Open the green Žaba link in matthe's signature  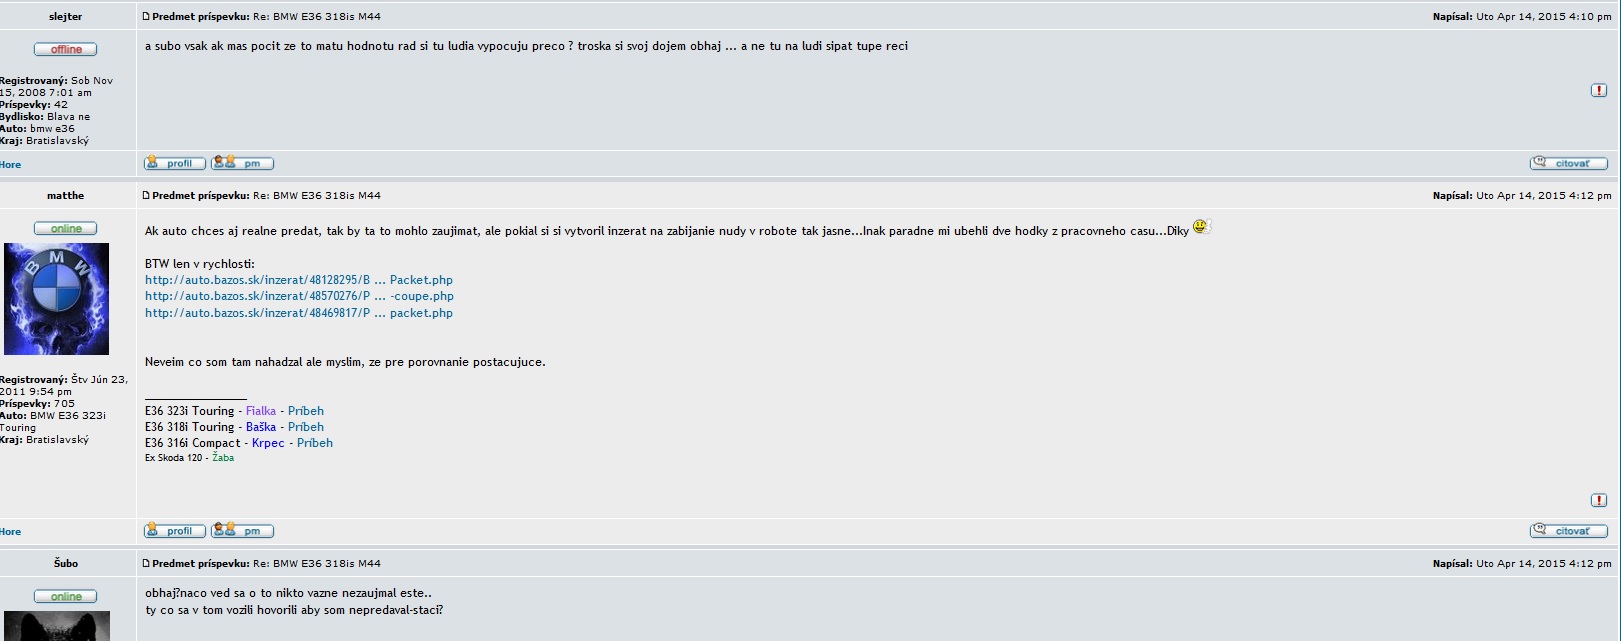click(x=223, y=458)
